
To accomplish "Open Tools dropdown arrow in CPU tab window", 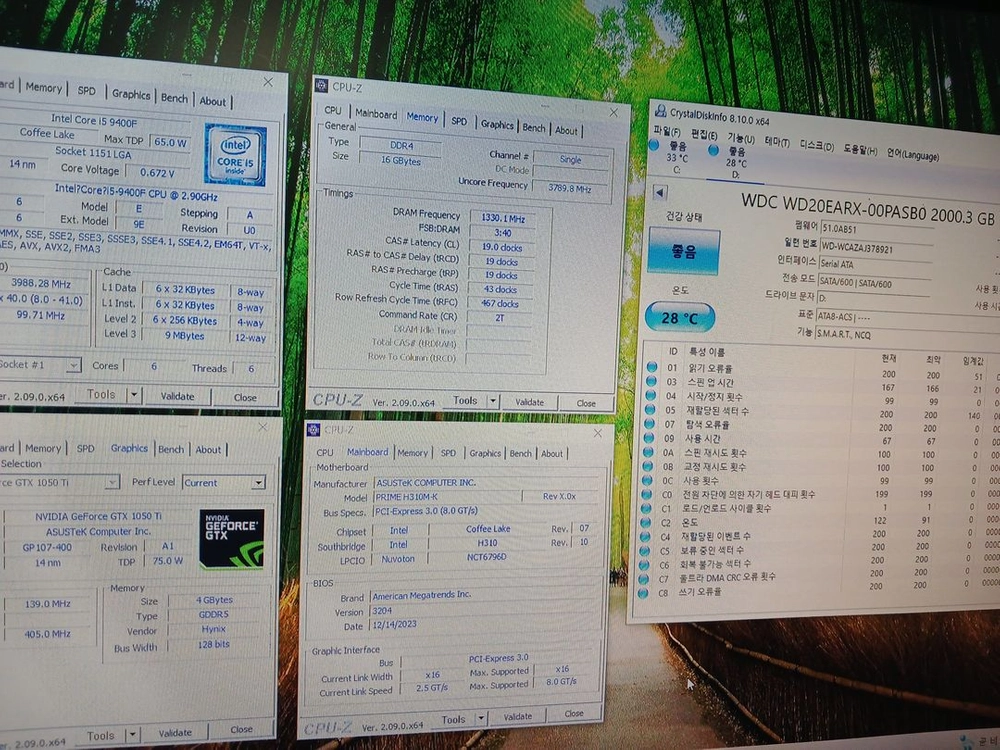I will [134, 395].
